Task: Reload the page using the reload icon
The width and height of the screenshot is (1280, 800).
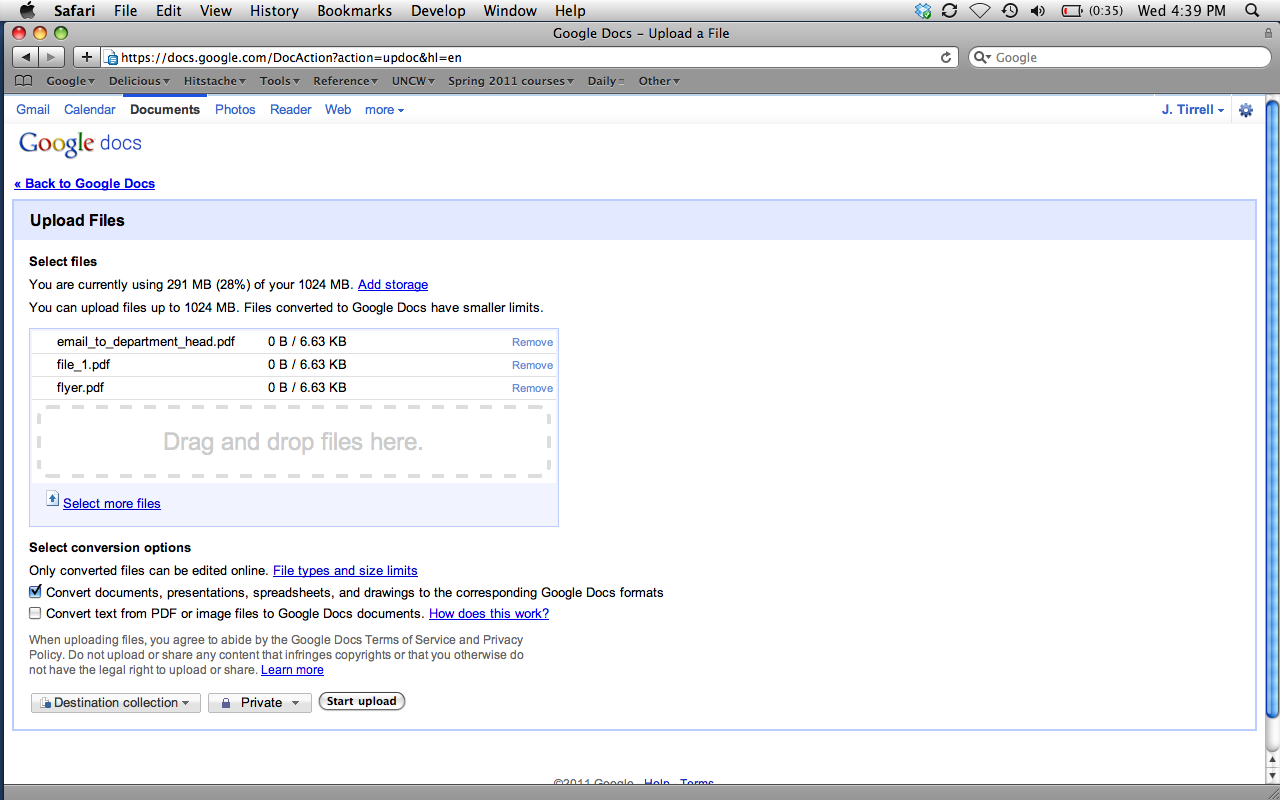Action: point(946,57)
